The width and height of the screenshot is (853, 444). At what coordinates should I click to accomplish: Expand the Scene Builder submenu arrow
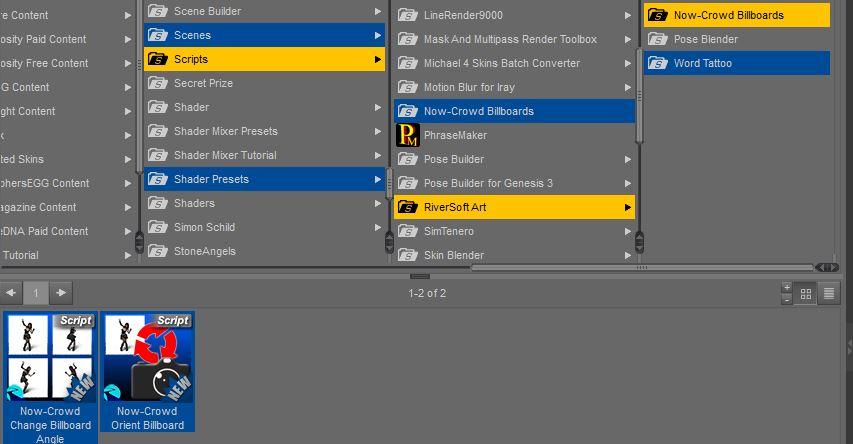click(378, 11)
